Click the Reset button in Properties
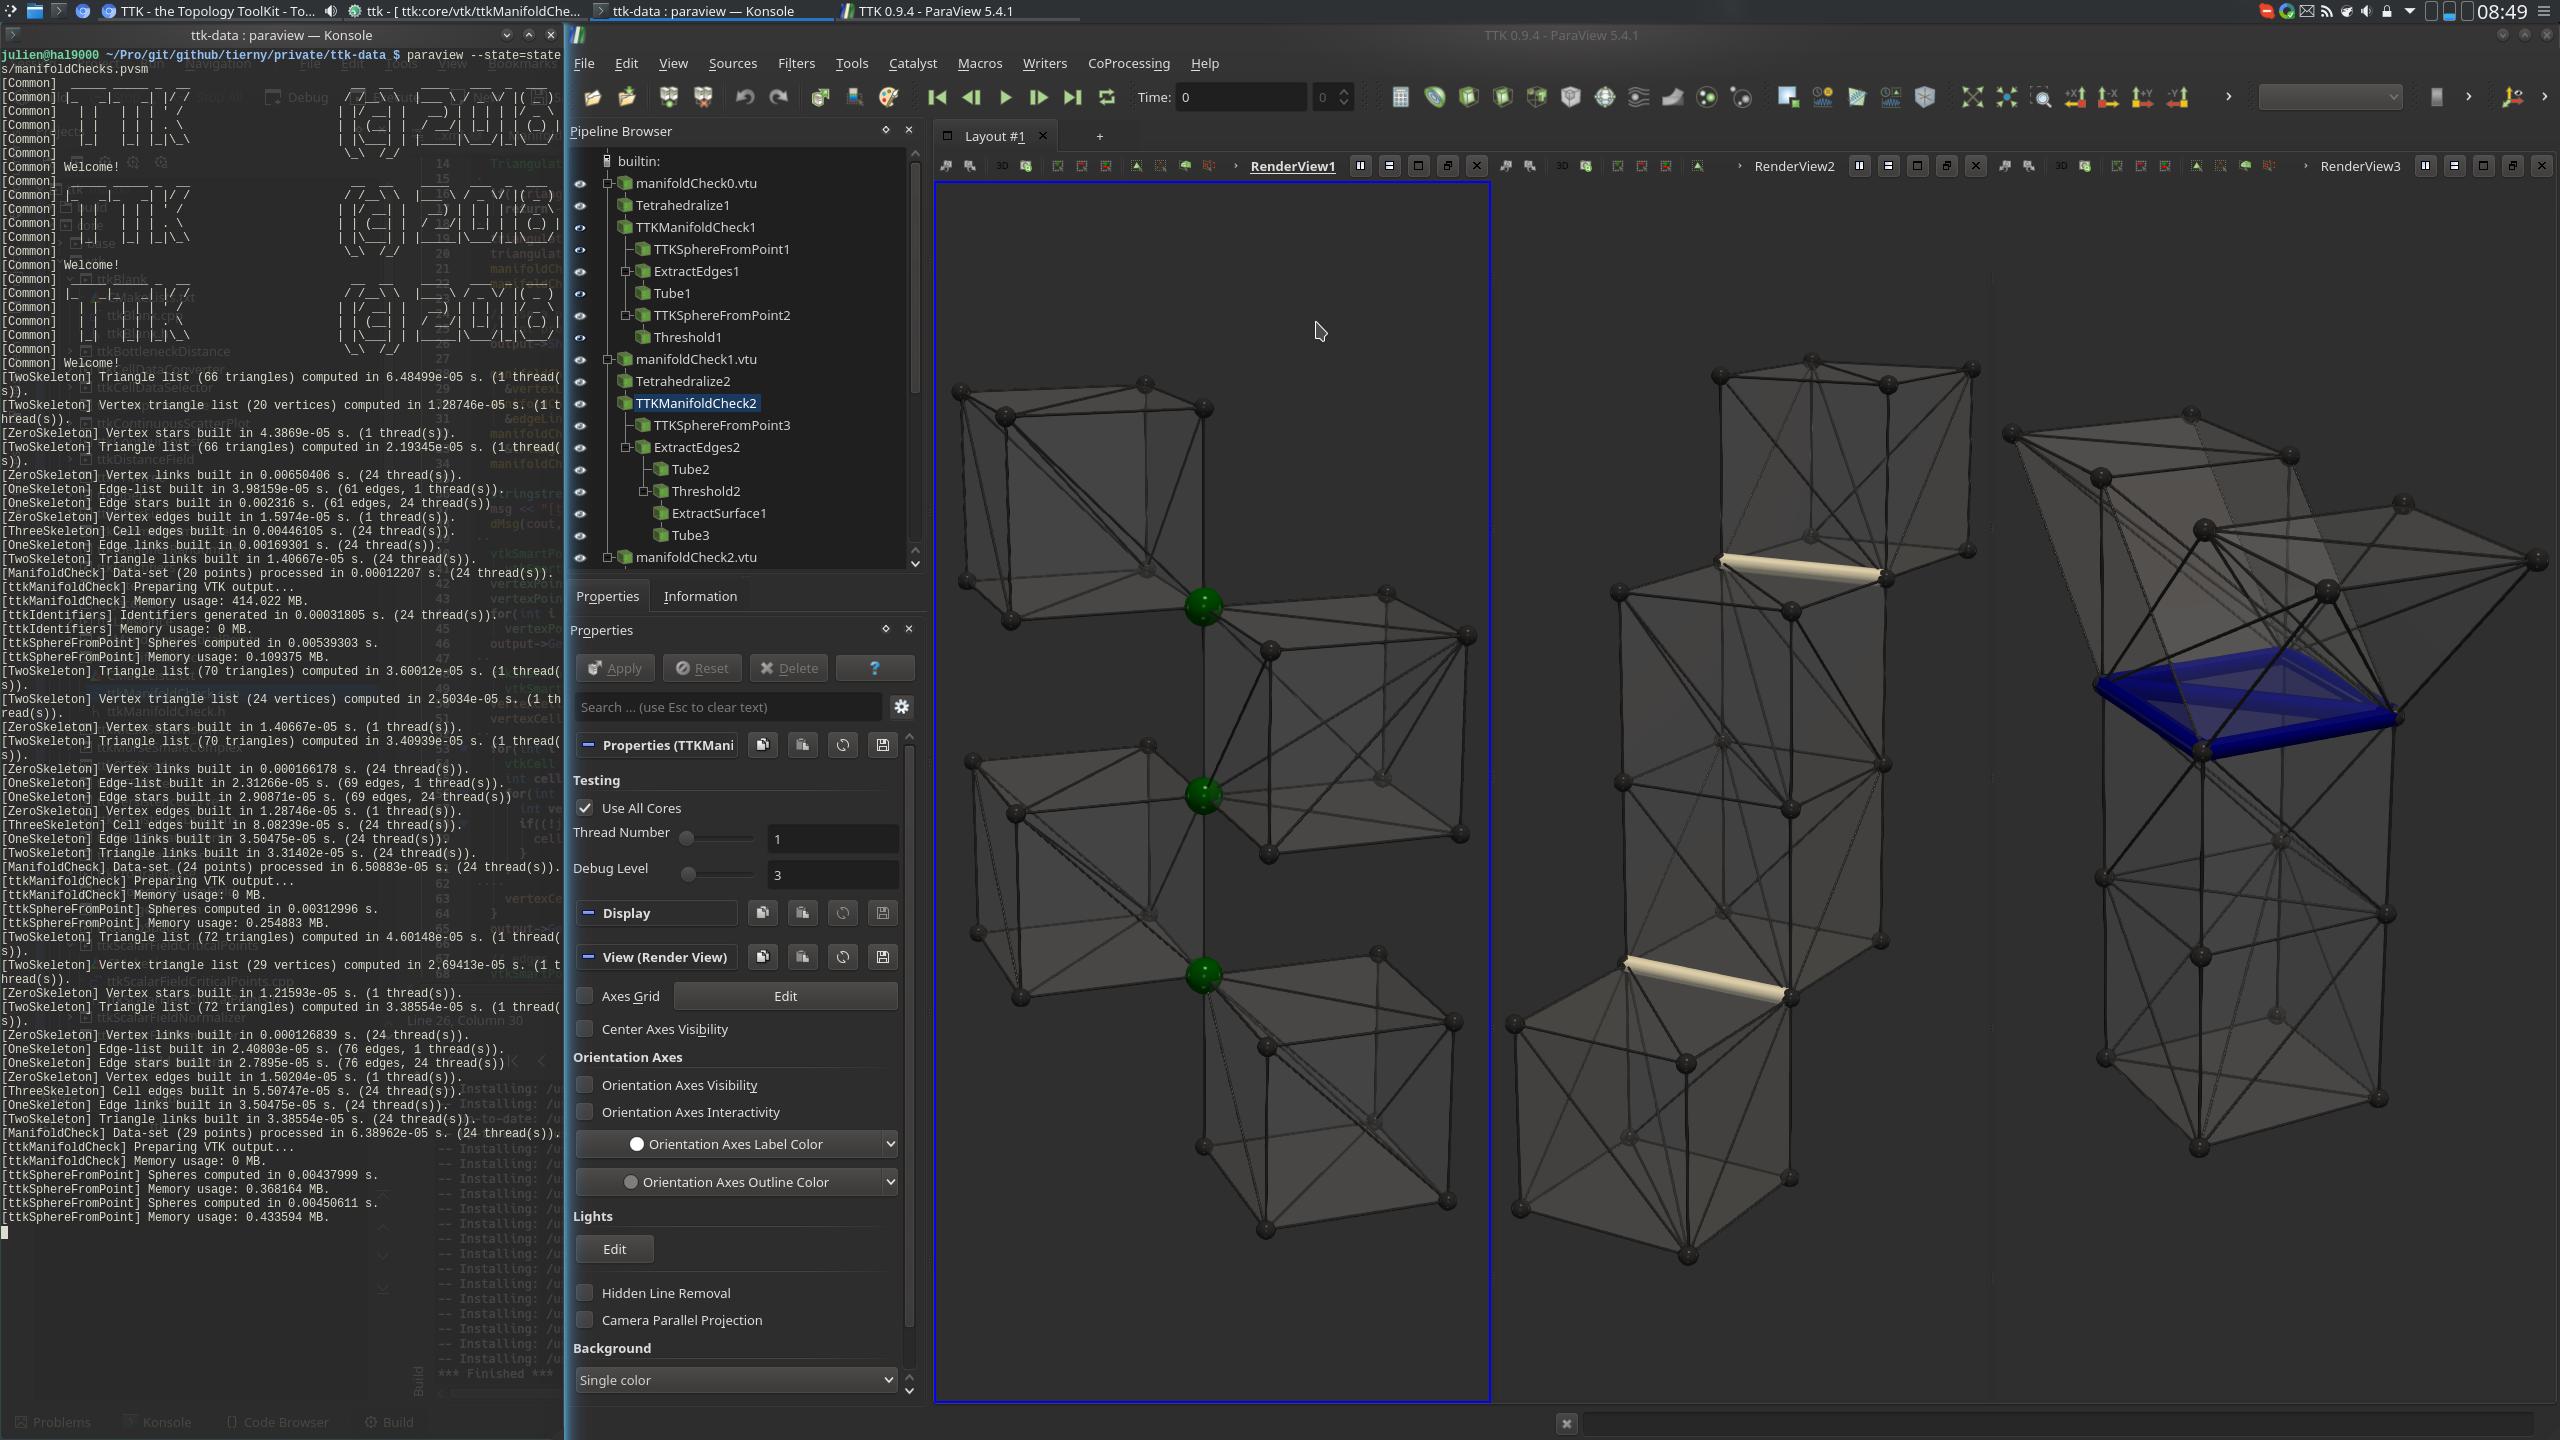 pos(703,668)
